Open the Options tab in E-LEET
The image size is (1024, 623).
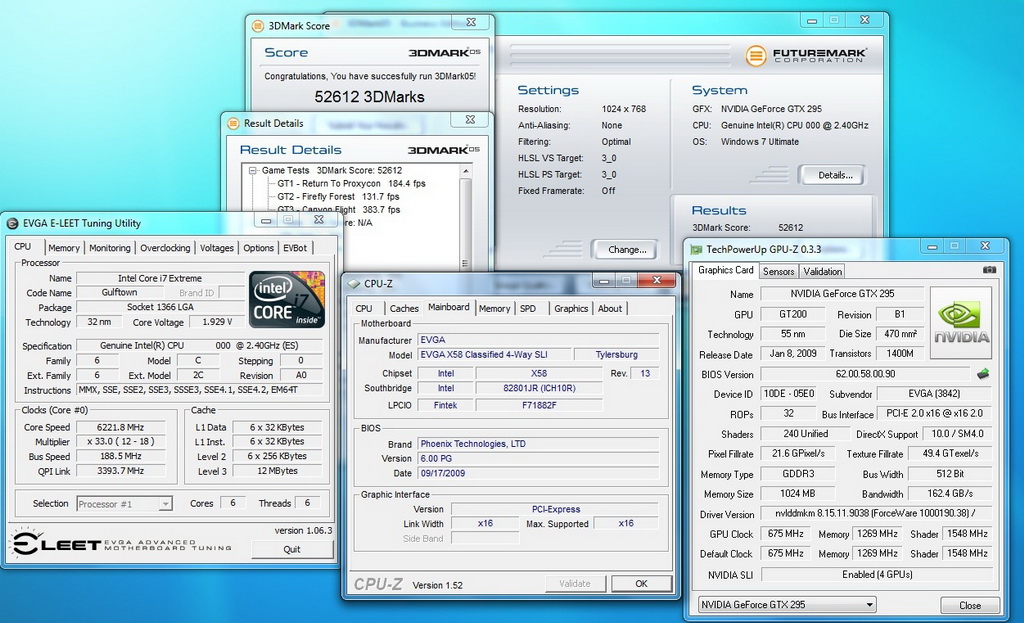(x=259, y=248)
